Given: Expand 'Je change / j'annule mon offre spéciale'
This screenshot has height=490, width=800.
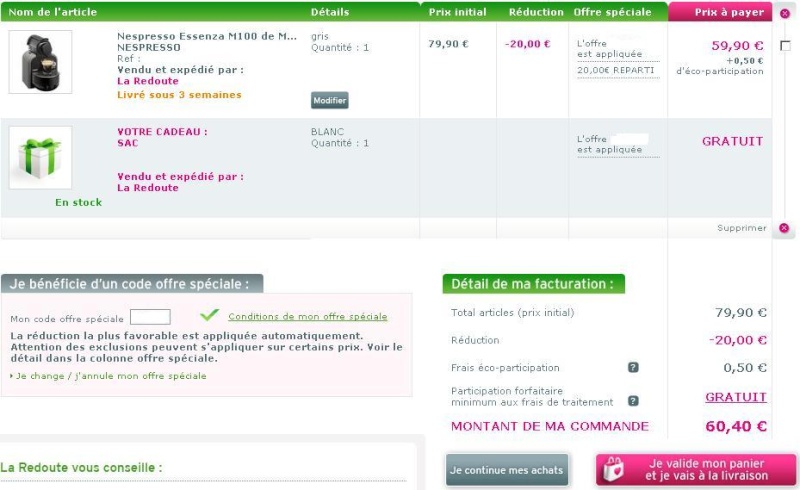Looking at the screenshot, I should coord(110,376).
